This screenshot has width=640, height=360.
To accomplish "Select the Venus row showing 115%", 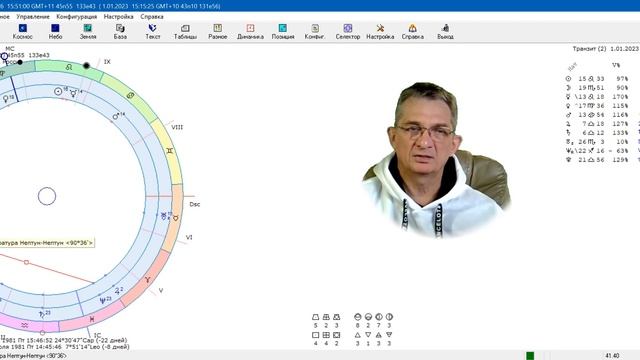I will (597, 106).
